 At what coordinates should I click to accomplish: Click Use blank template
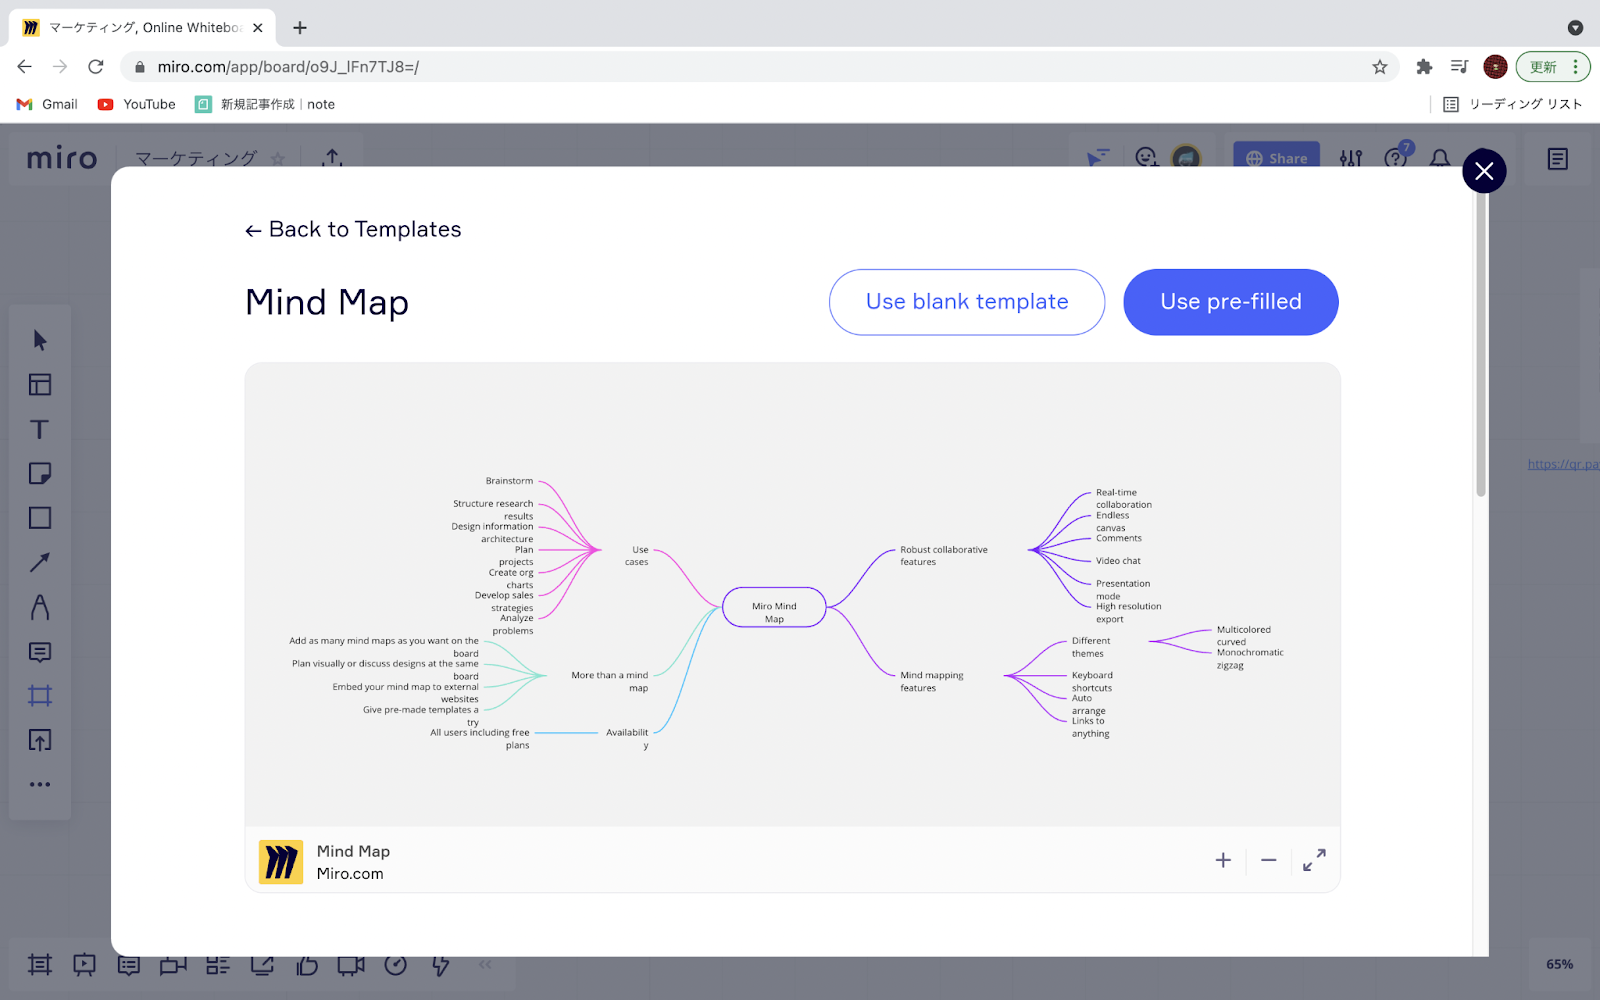tap(967, 302)
